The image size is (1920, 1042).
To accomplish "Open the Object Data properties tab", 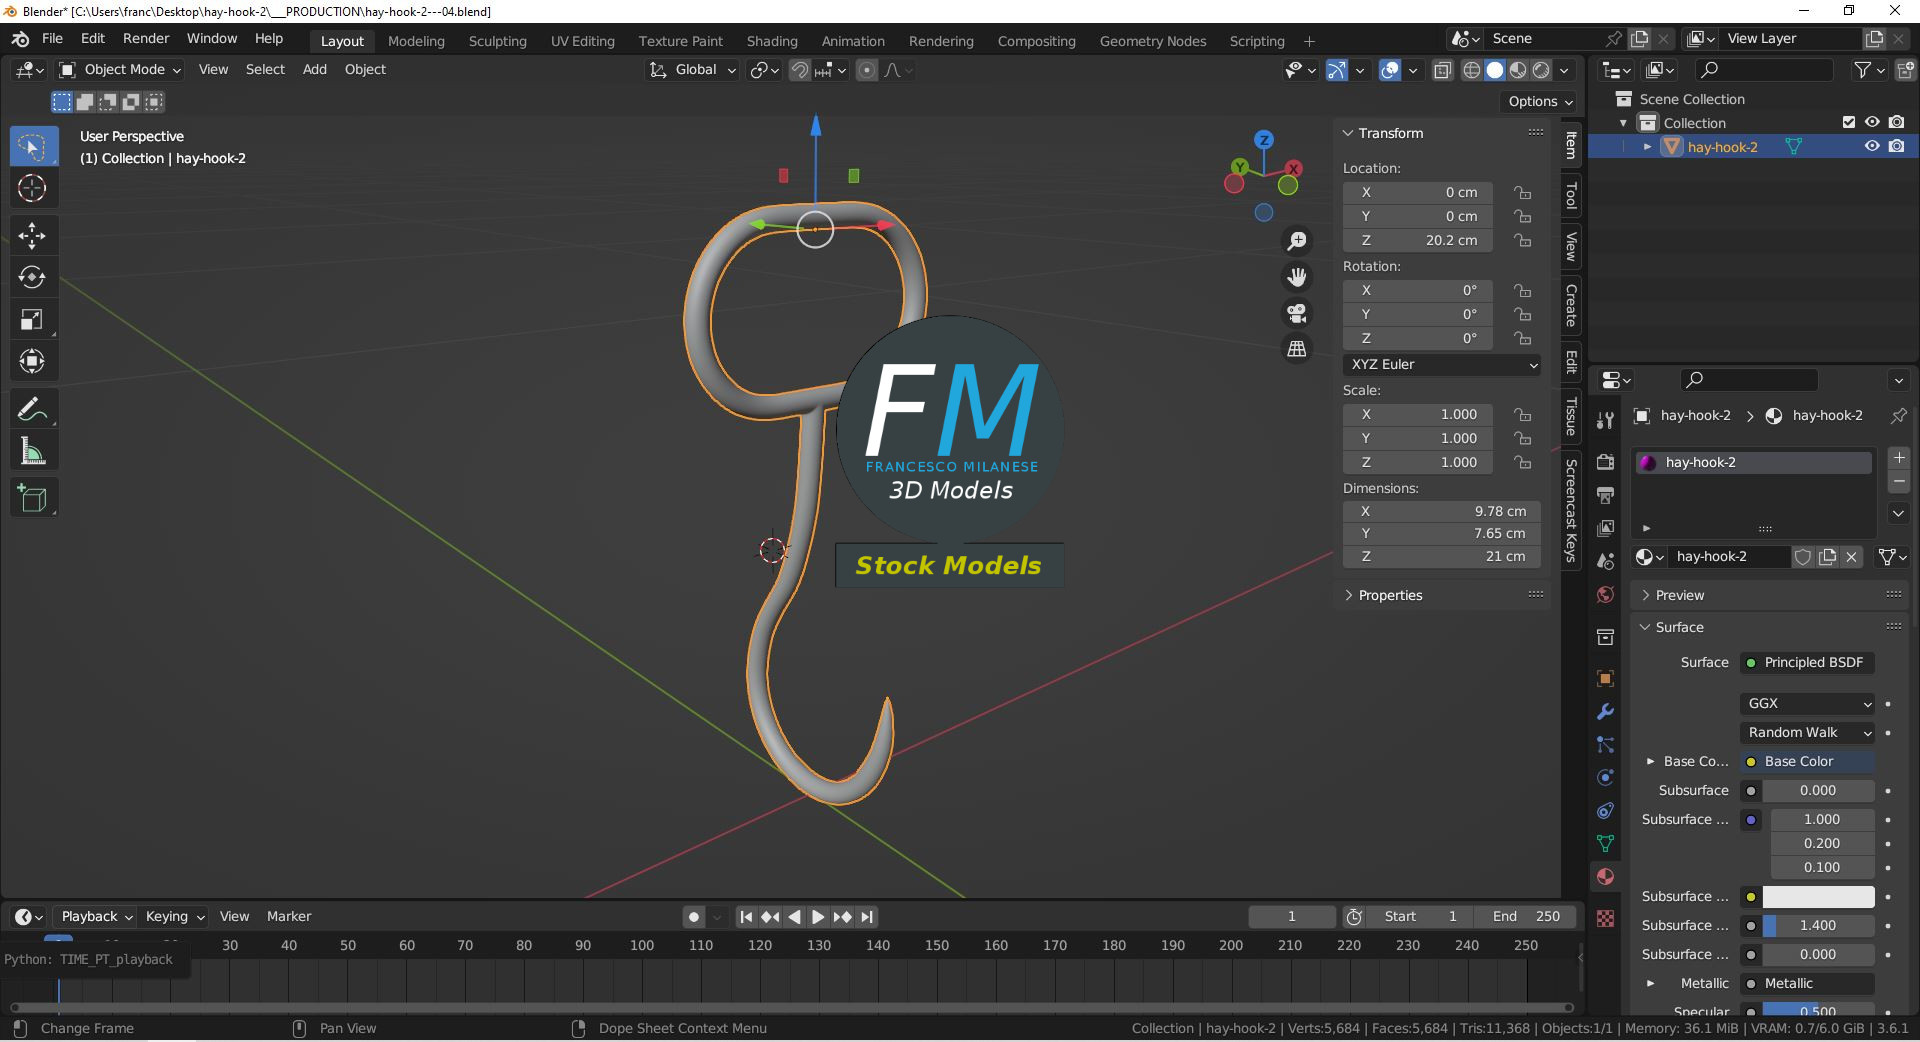I will click(x=1605, y=844).
